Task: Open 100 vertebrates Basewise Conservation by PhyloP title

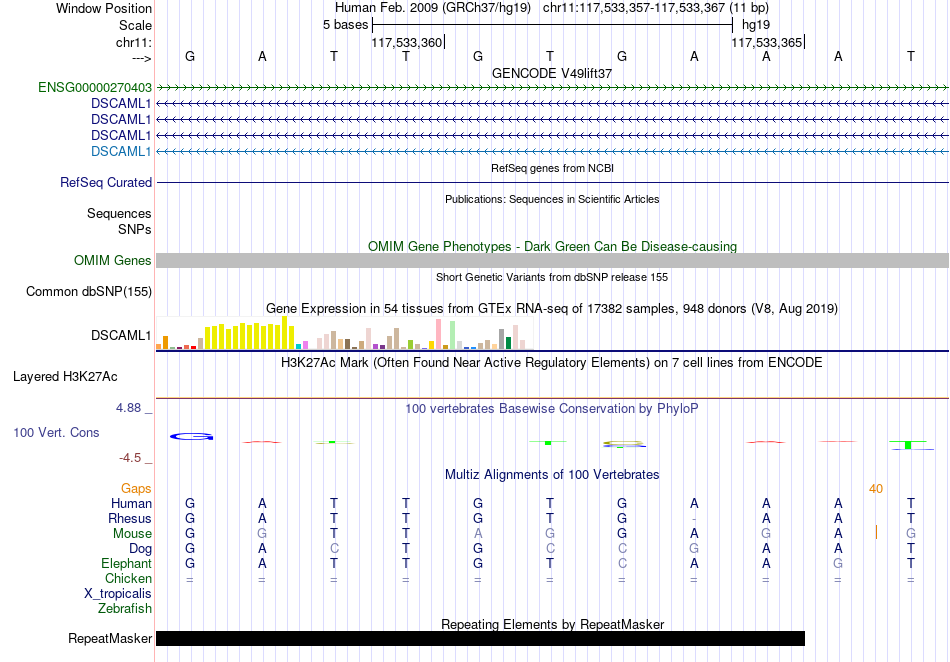Action: coord(552,409)
